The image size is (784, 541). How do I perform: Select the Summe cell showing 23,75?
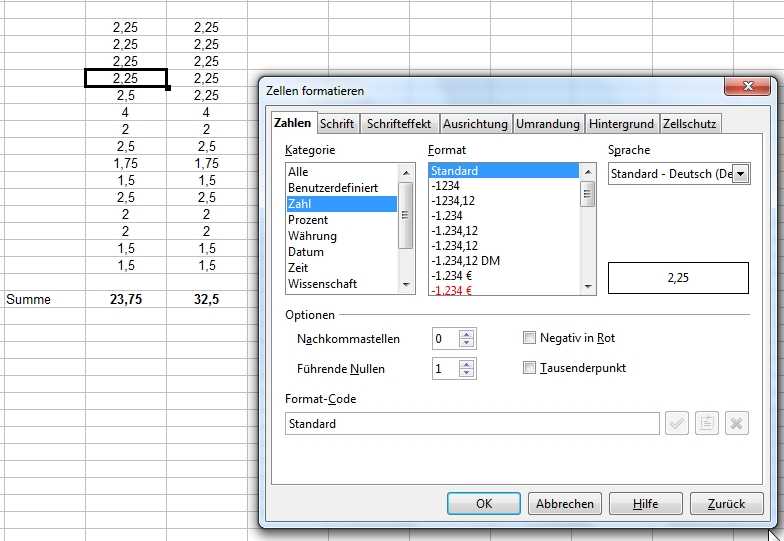tap(126, 299)
